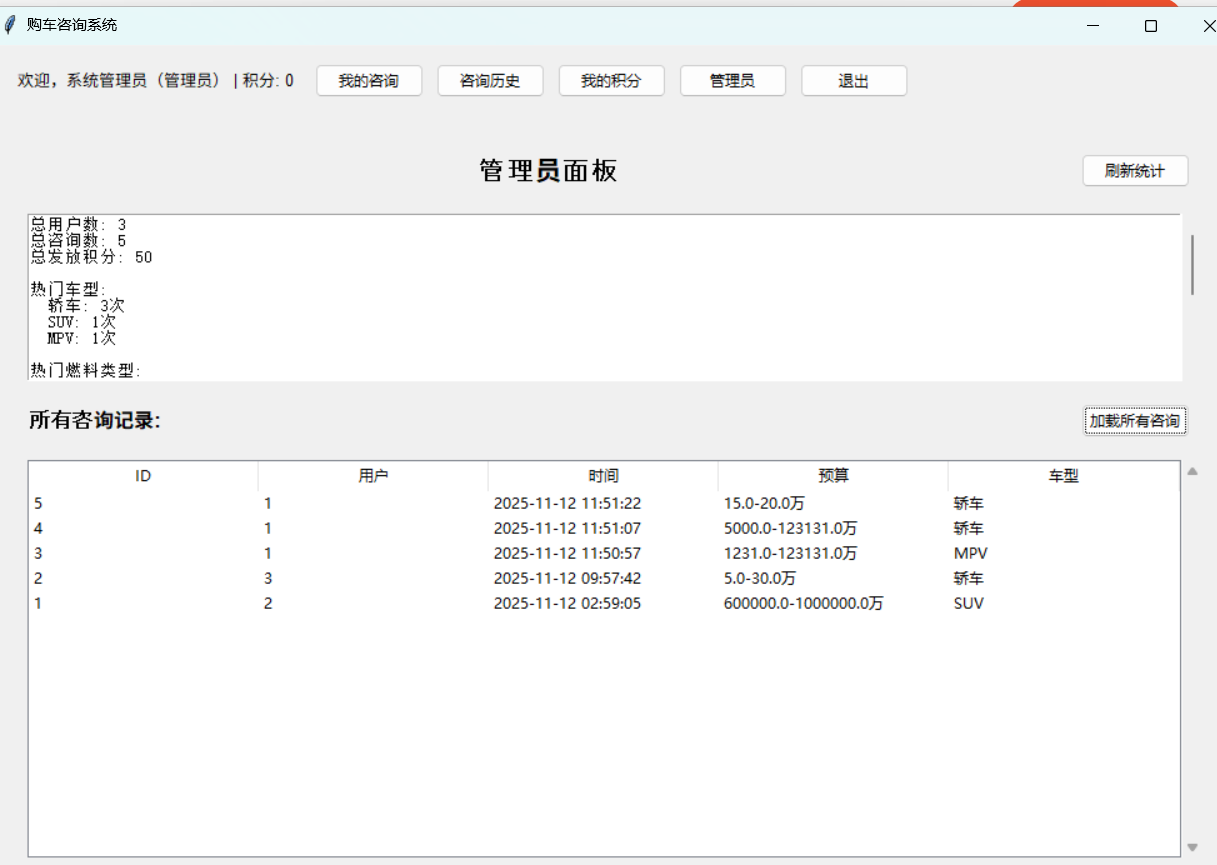Click the records table scroll-down arrow
Image resolution: width=1217 pixels, height=865 pixels.
click(x=1192, y=847)
